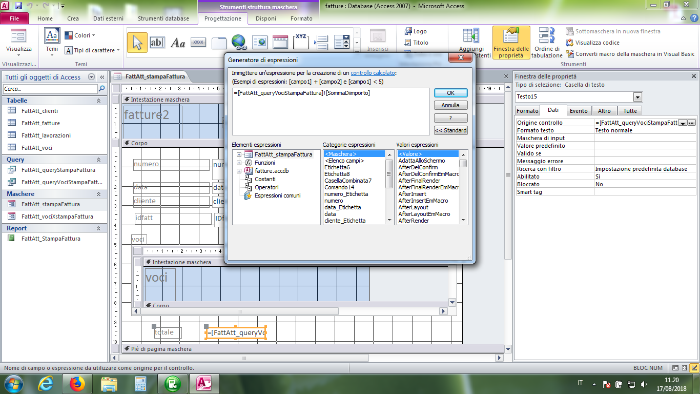Image resolution: width=700 pixels, height=394 pixels.
Task: Open Origine controllo dropdown arrow
Action: coord(683,123)
